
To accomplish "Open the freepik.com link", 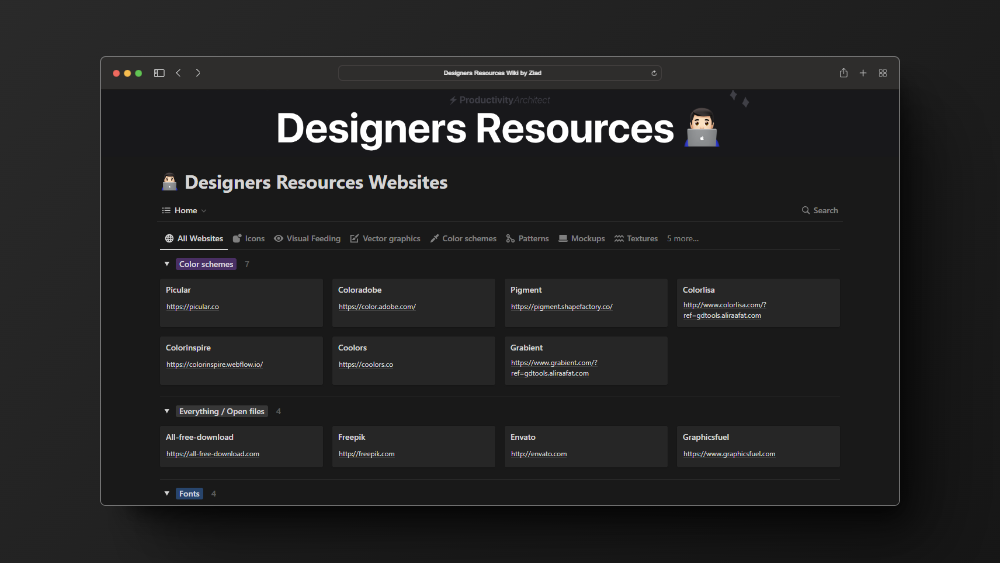I will click(x=366, y=454).
